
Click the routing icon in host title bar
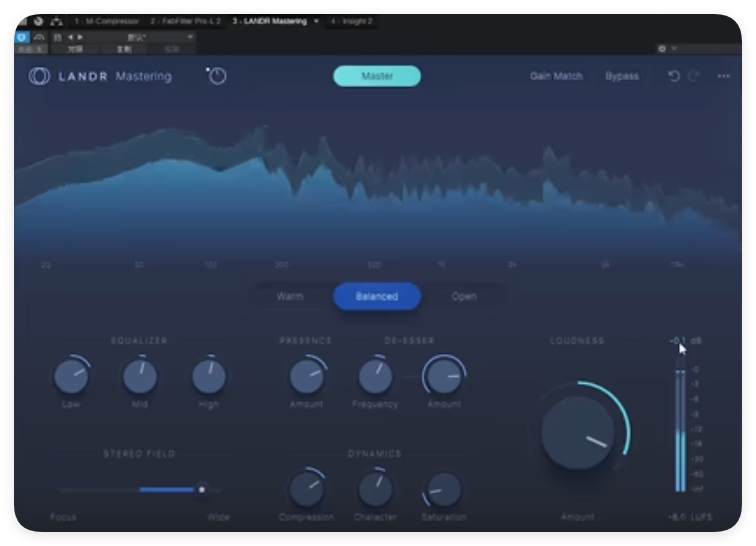tap(56, 21)
